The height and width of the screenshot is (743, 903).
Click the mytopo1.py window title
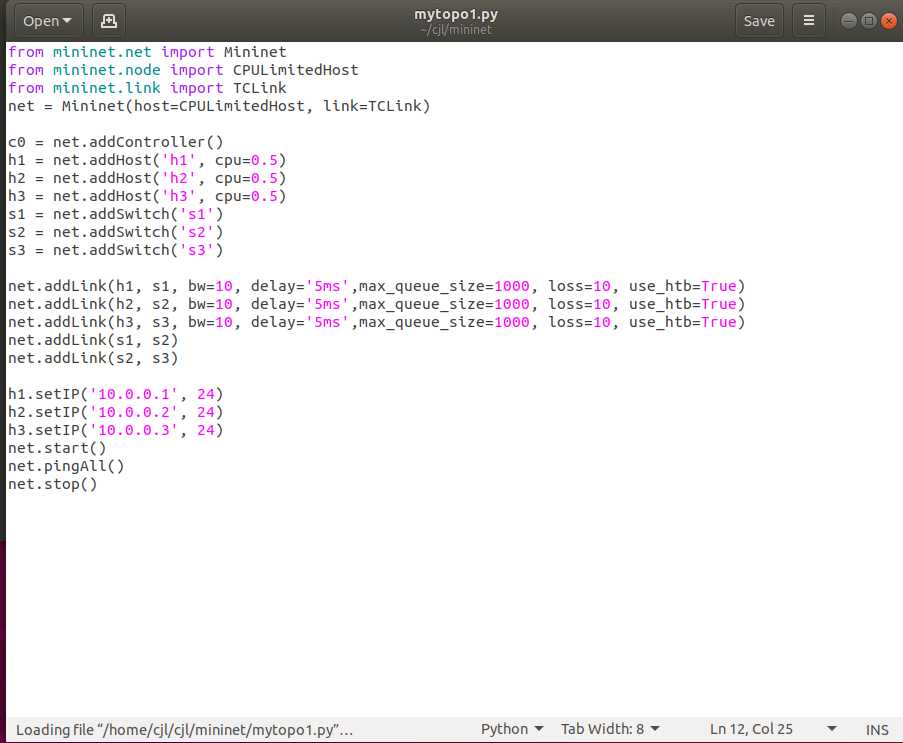click(x=456, y=14)
